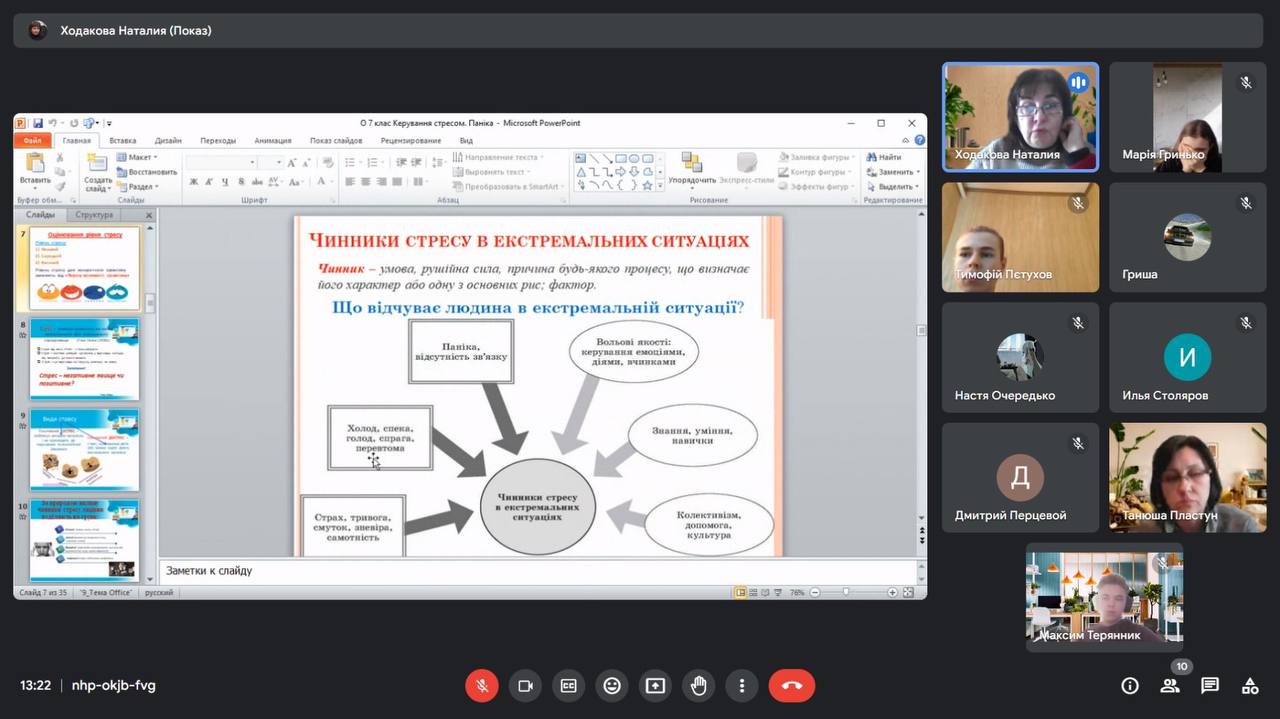The width and height of the screenshot is (1280, 719).
Task: Expand the Макет layout dropdown
Action: [138, 157]
